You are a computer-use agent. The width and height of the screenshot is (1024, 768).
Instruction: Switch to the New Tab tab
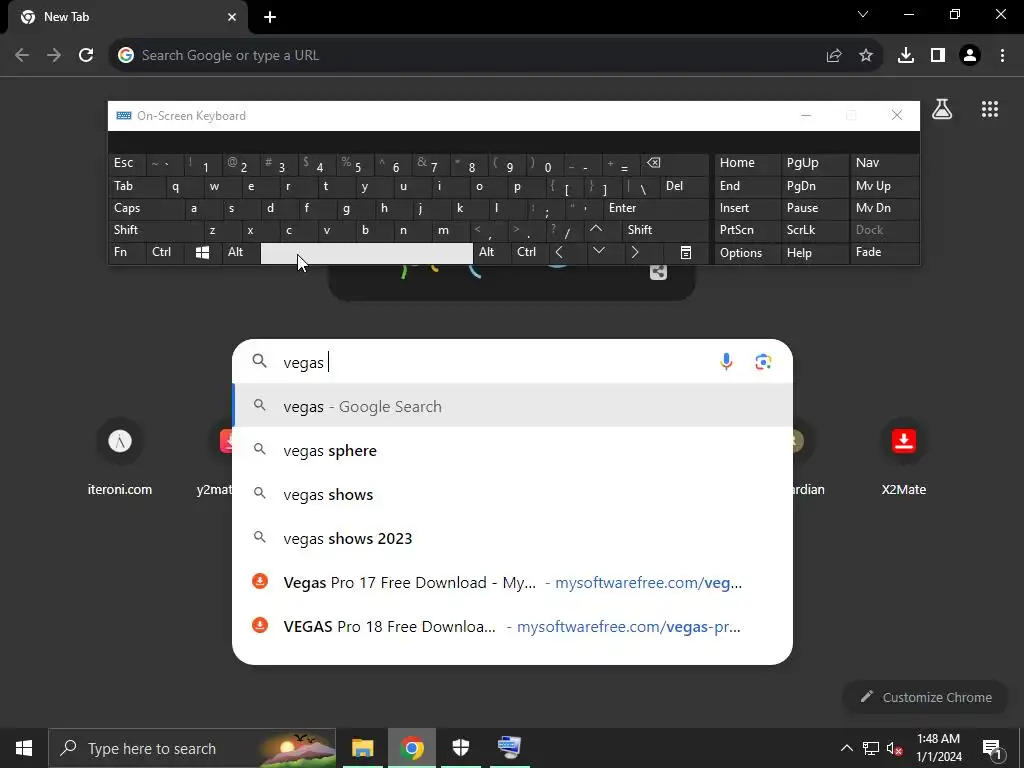coord(127,17)
